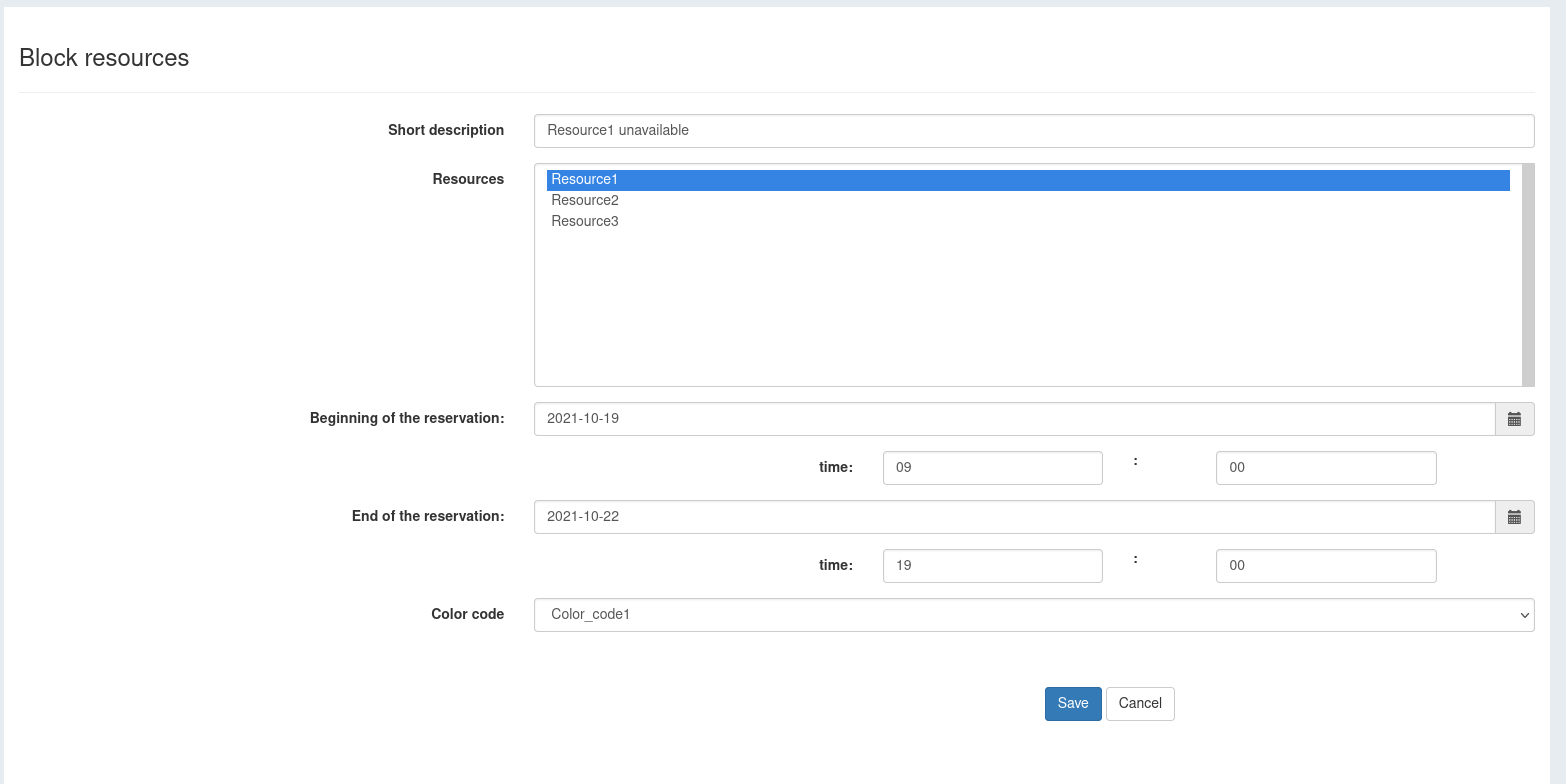Screen dimensions: 1566x784
Task: Click the Short description label
Action: [446, 130]
